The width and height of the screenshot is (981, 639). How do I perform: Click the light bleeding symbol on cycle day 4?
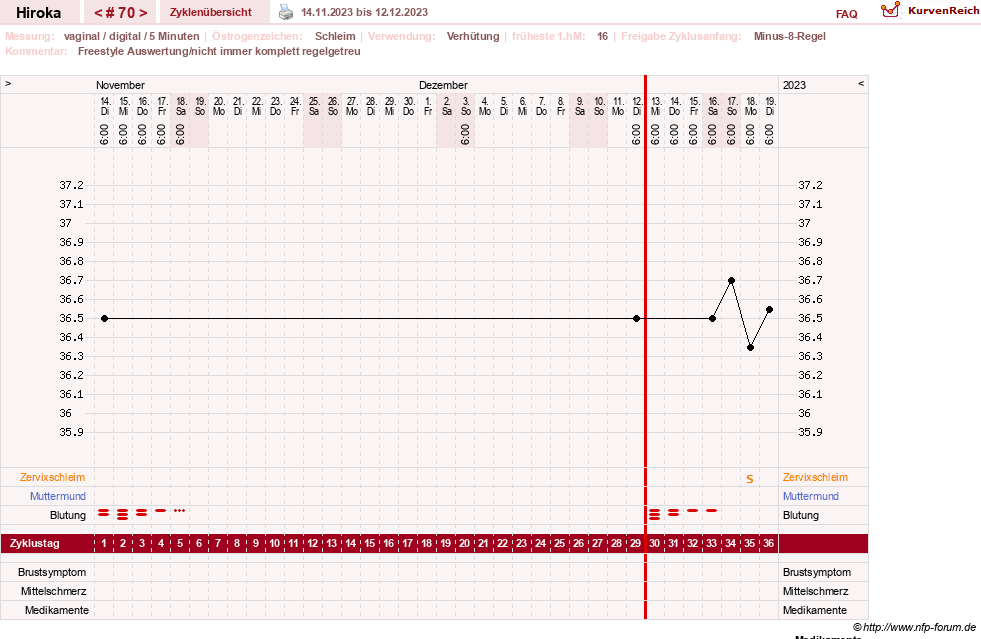[161, 511]
